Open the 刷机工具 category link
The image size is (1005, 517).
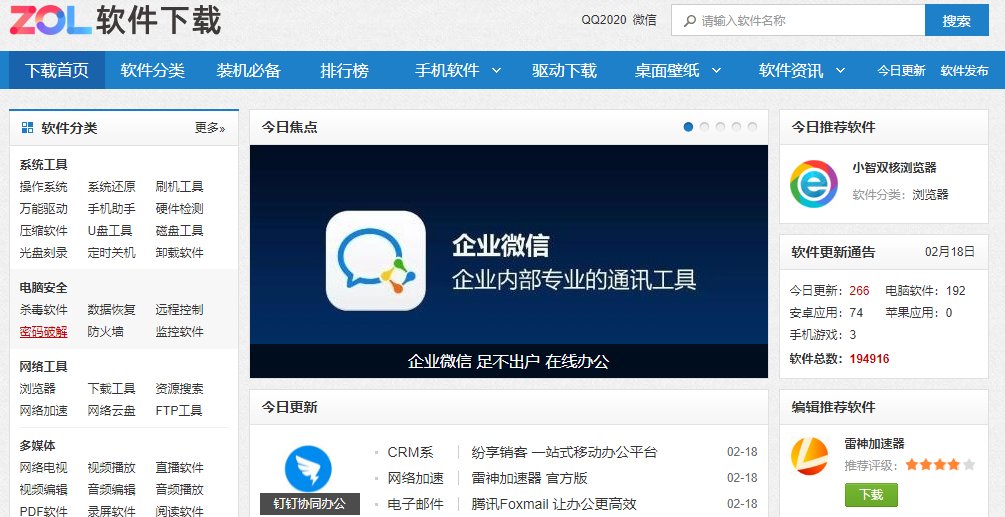179,187
